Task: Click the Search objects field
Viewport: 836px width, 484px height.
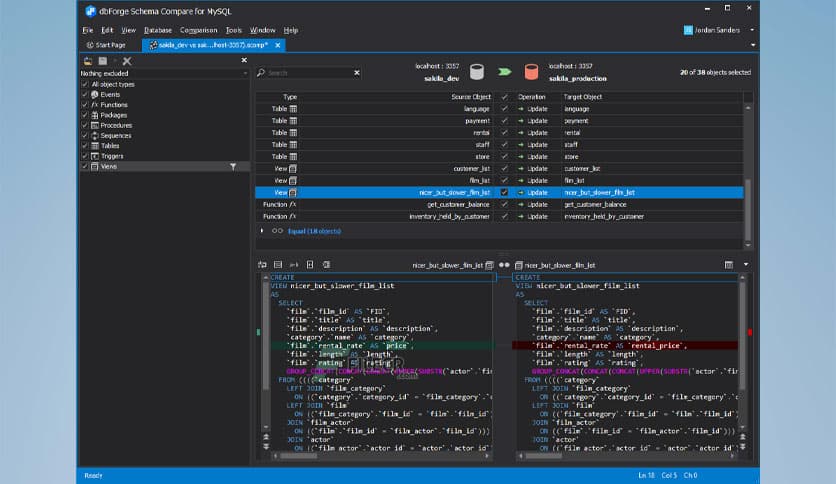Action: pos(309,73)
